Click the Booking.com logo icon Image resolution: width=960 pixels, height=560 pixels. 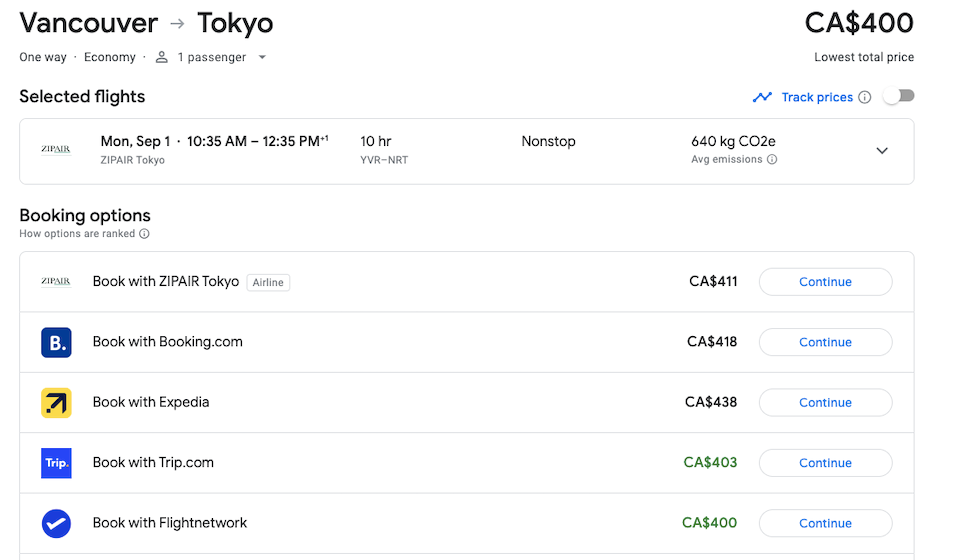(x=56, y=342)
